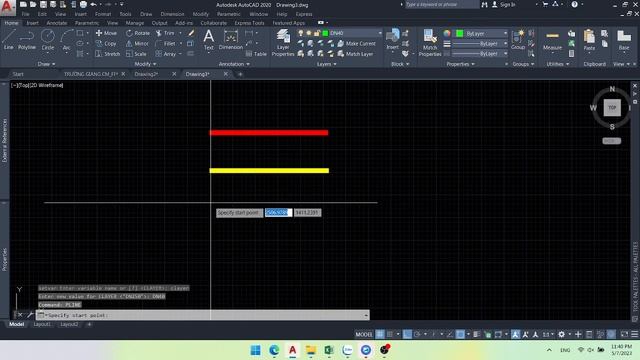Select the Dimension tool

231,40
